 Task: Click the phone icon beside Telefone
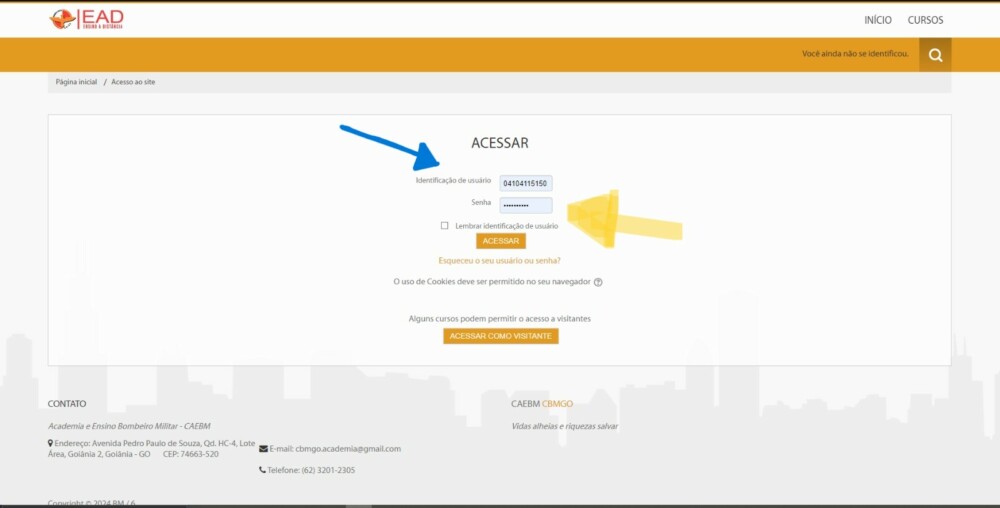(x=262, y=470)
